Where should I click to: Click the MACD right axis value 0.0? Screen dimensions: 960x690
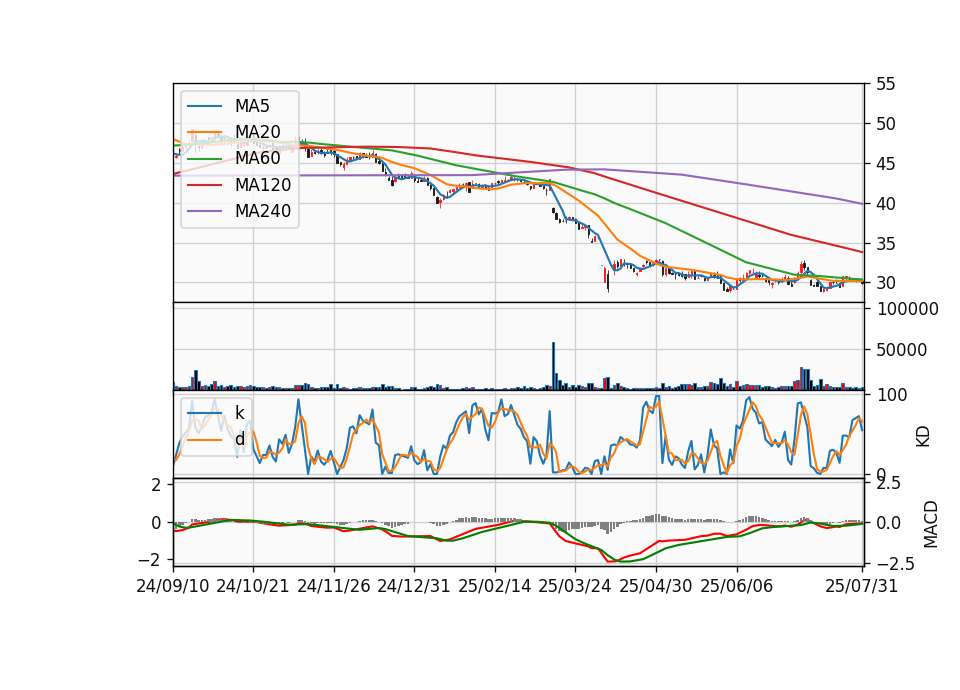[x=888, y=523]
